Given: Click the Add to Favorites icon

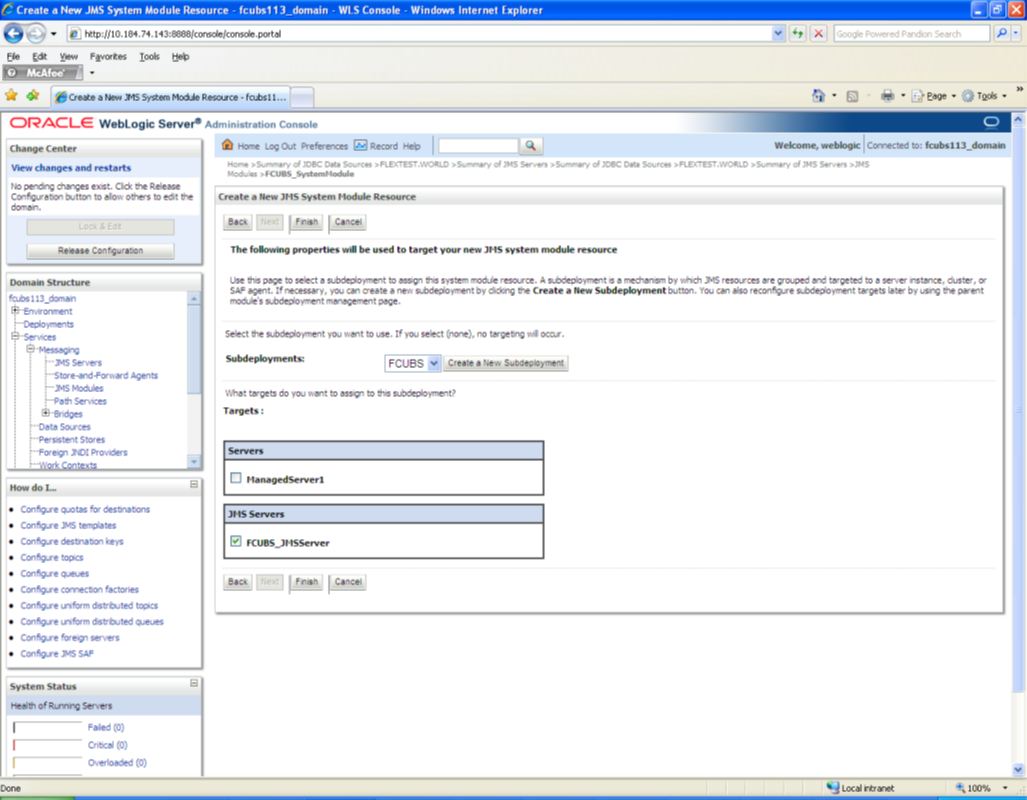Looking at the screenshot, I should (33, 96).
